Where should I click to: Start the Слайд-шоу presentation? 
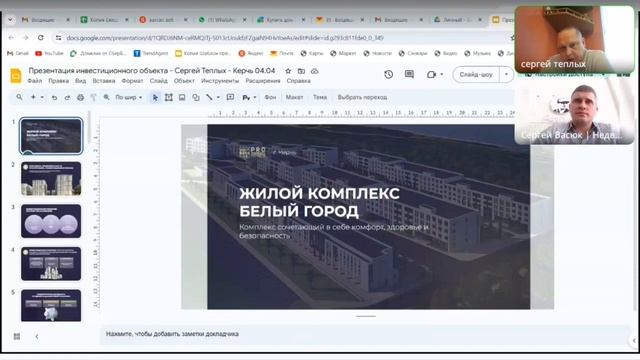pyautogui.click(x=476, y=74)
